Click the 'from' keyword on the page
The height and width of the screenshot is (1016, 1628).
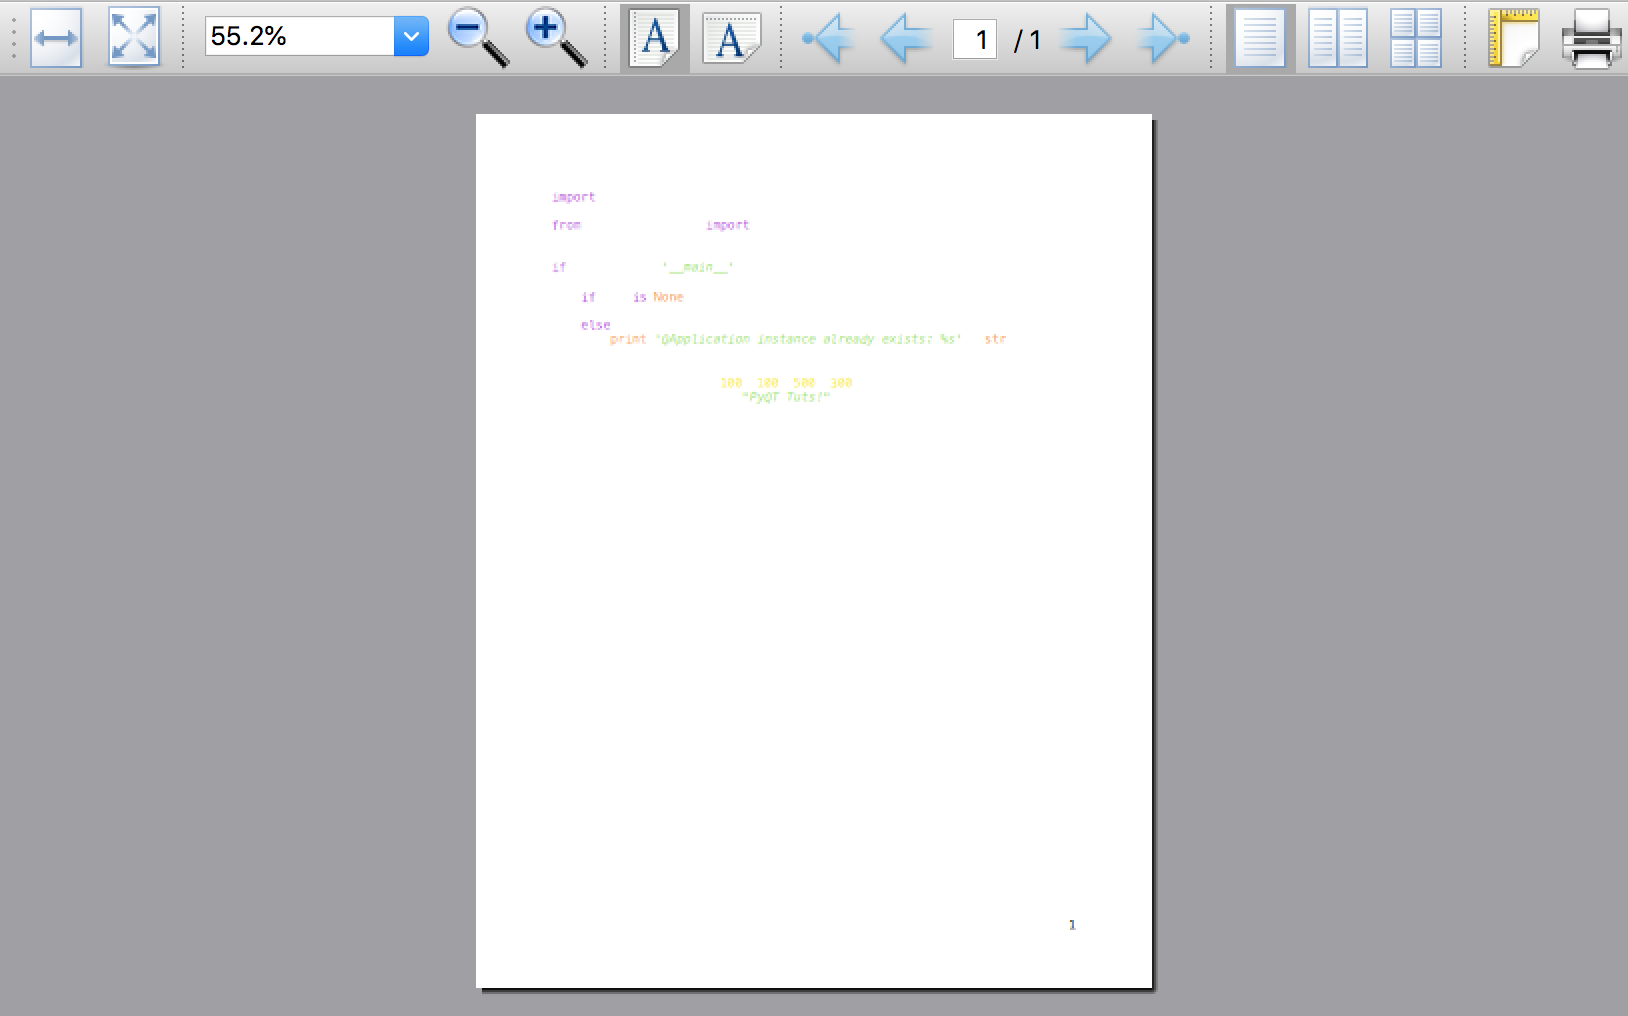[566, 225]
